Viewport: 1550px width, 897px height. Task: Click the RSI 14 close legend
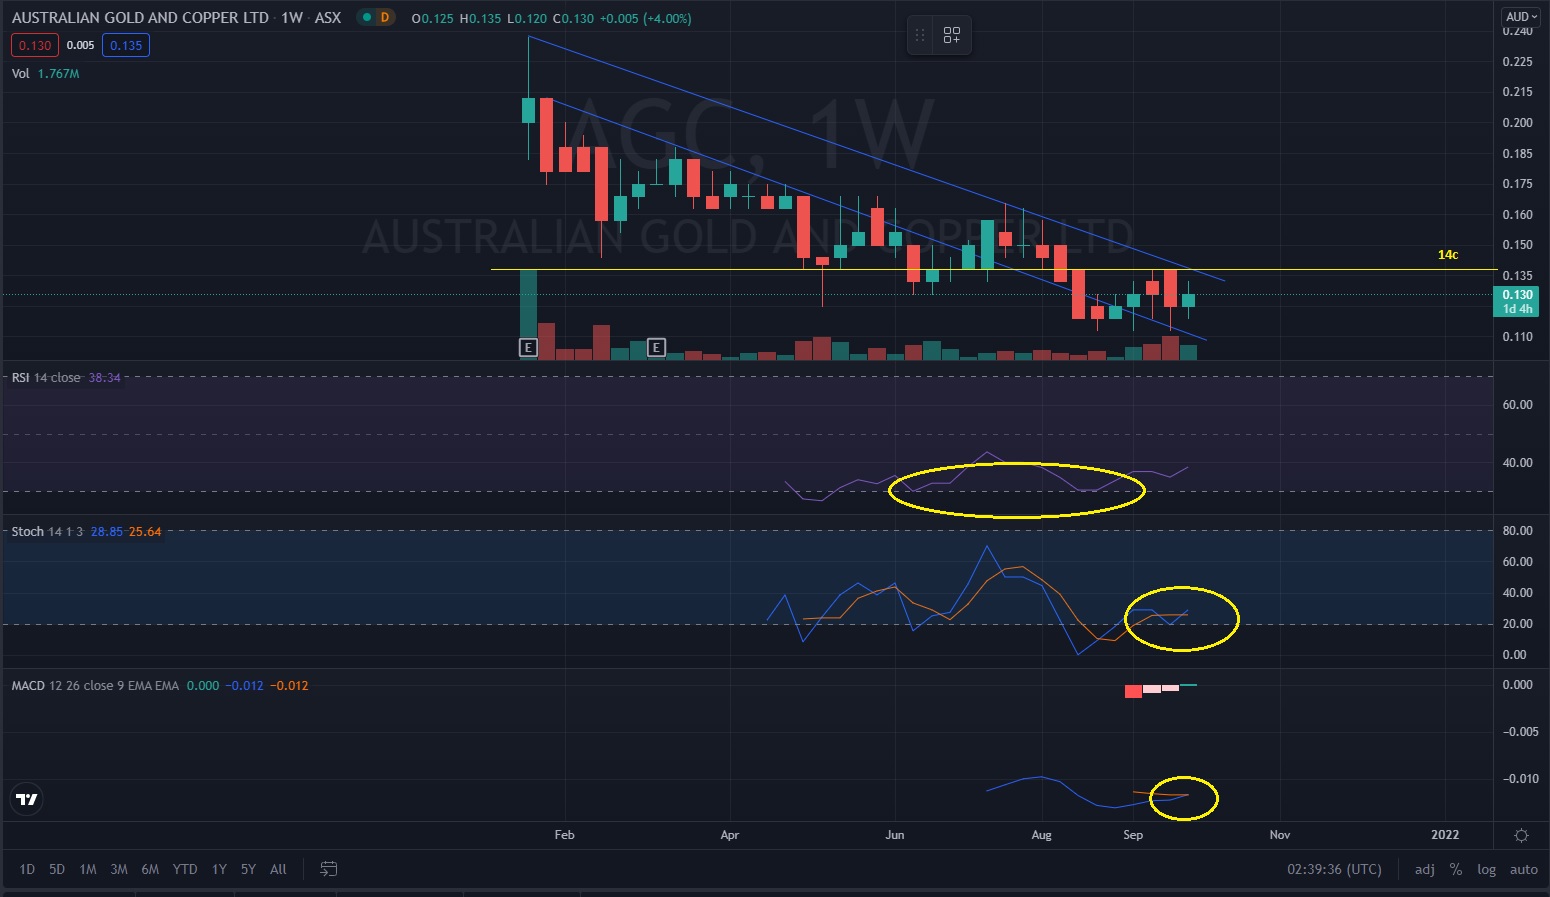(x=46, y=378)
